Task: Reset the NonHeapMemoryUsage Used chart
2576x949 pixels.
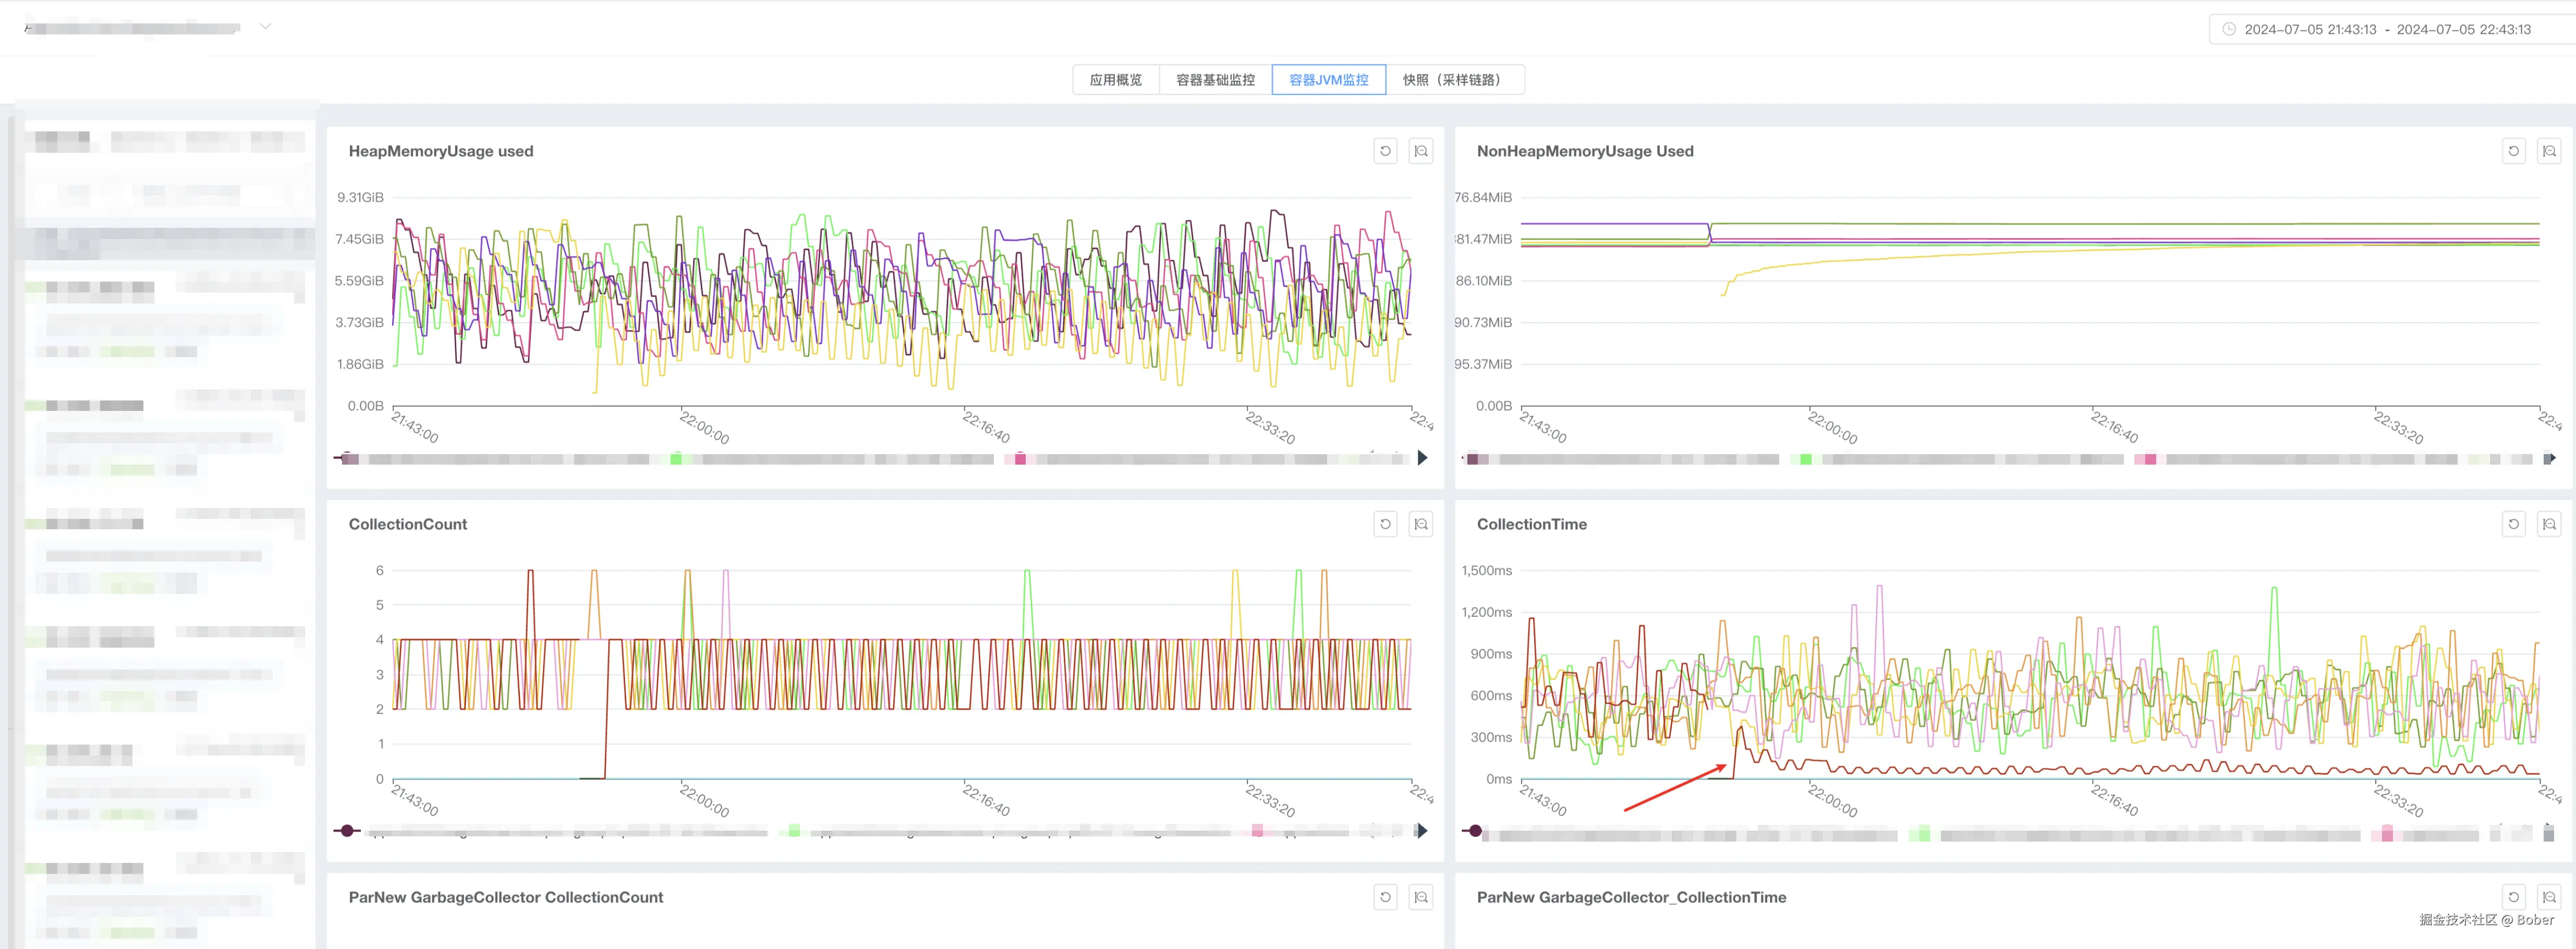Action: pos(2513,151)
